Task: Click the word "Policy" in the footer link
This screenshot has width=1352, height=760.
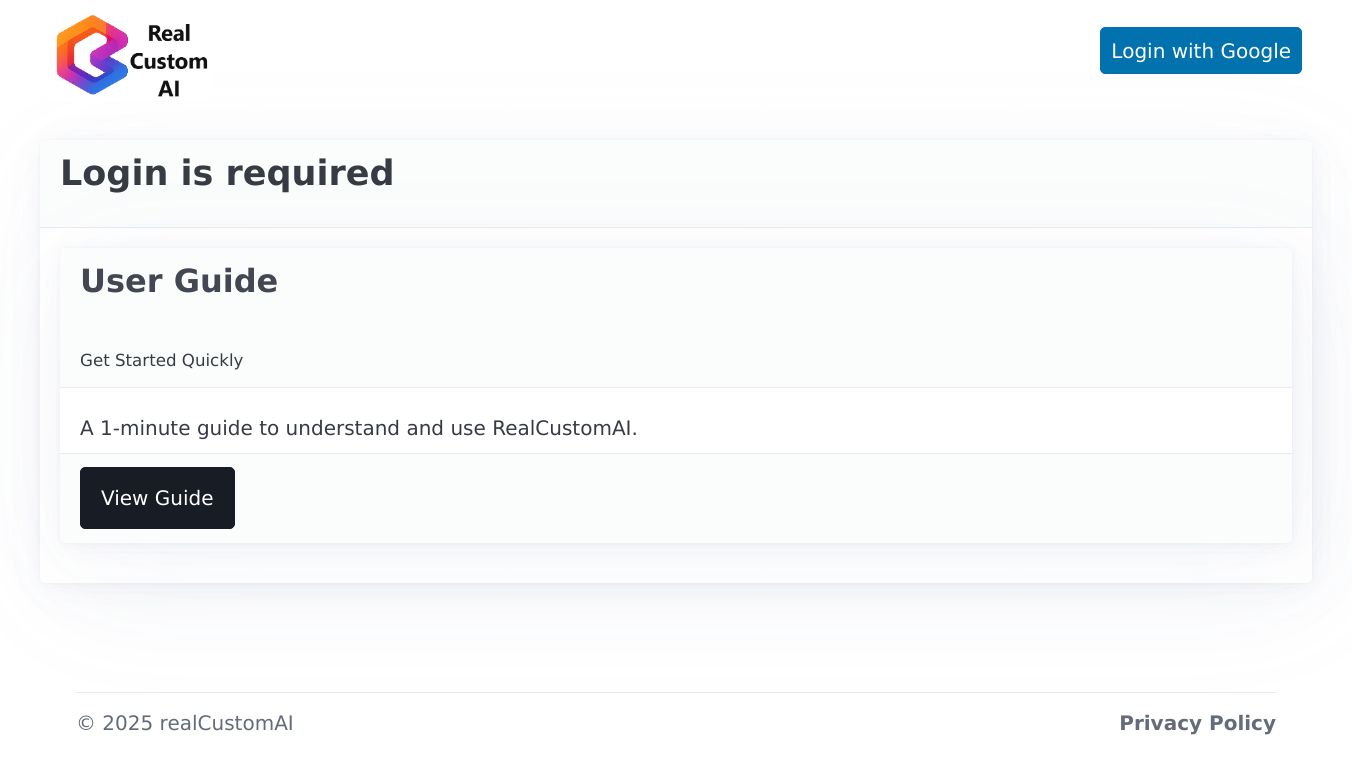Action: [1242, 723]
